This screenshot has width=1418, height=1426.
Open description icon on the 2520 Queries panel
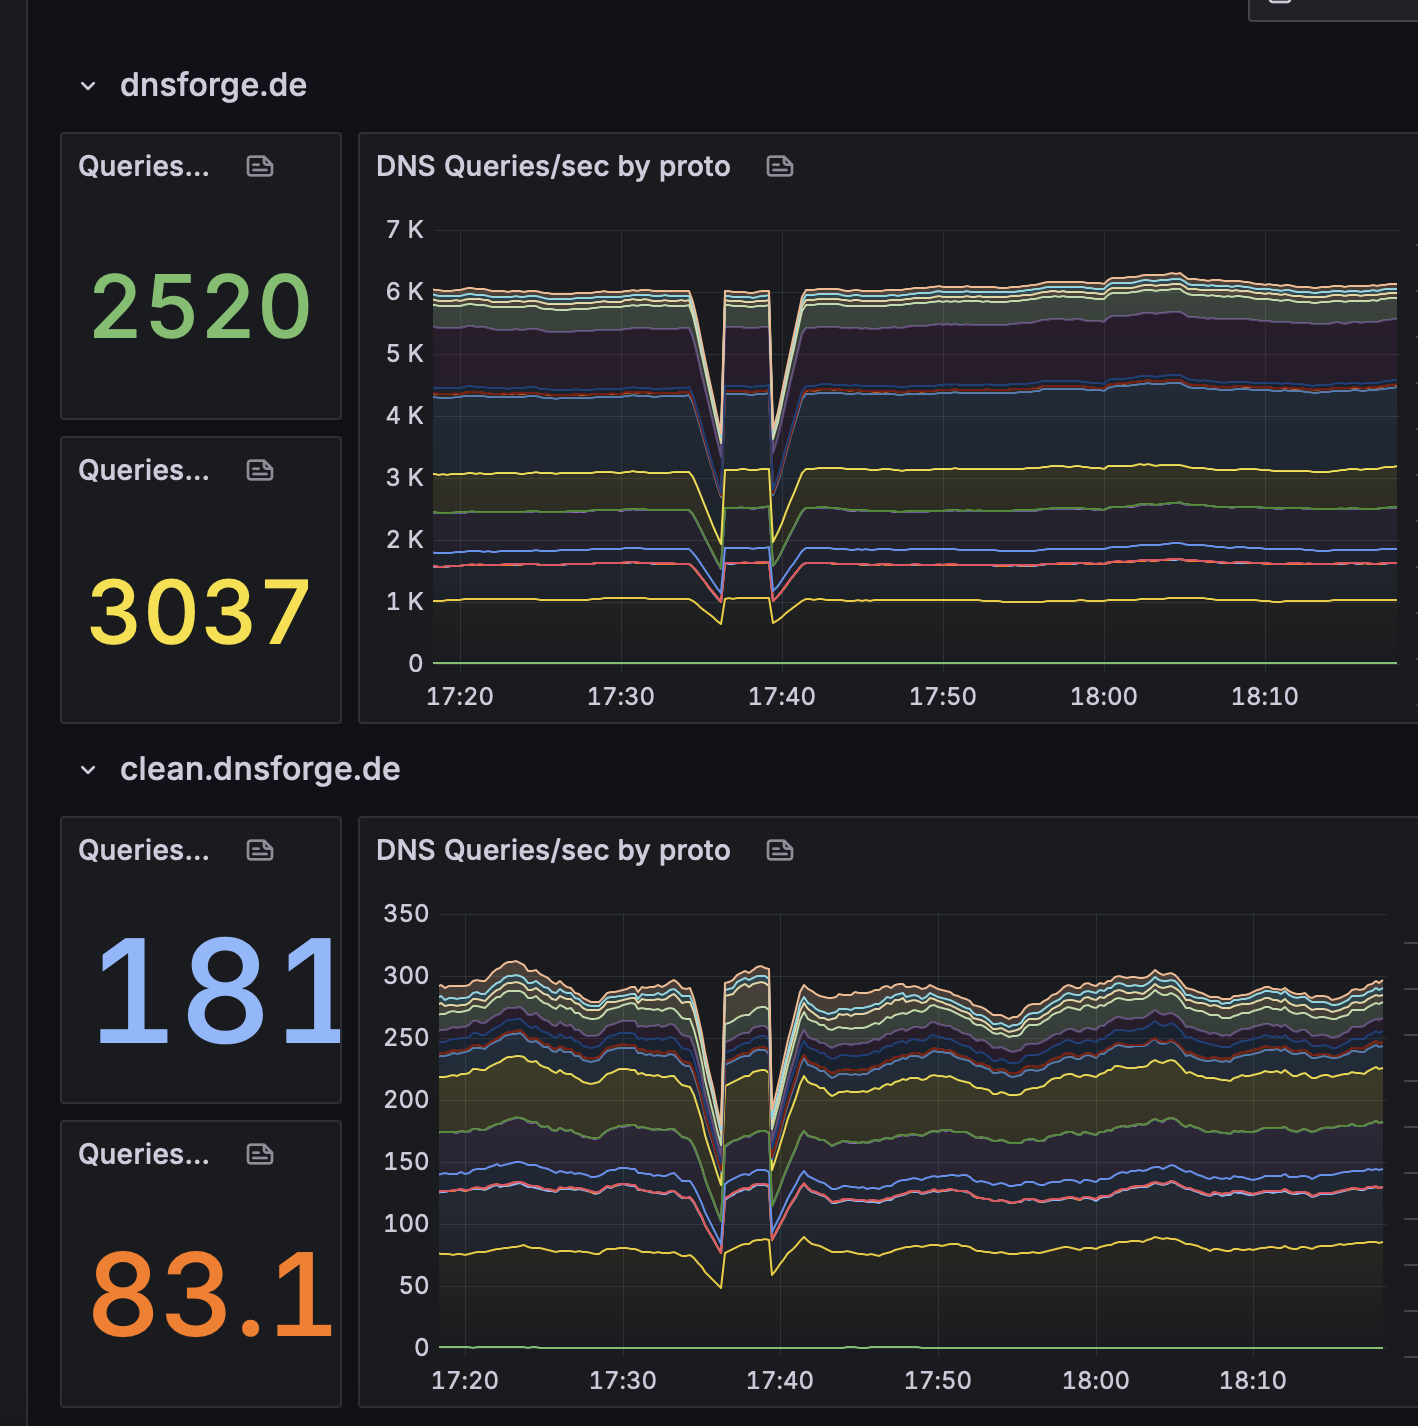260,166
